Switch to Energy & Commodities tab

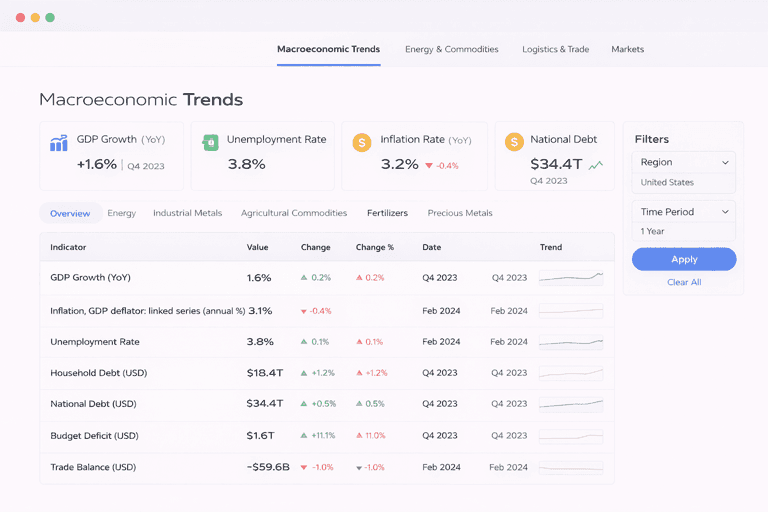(451, 49)
